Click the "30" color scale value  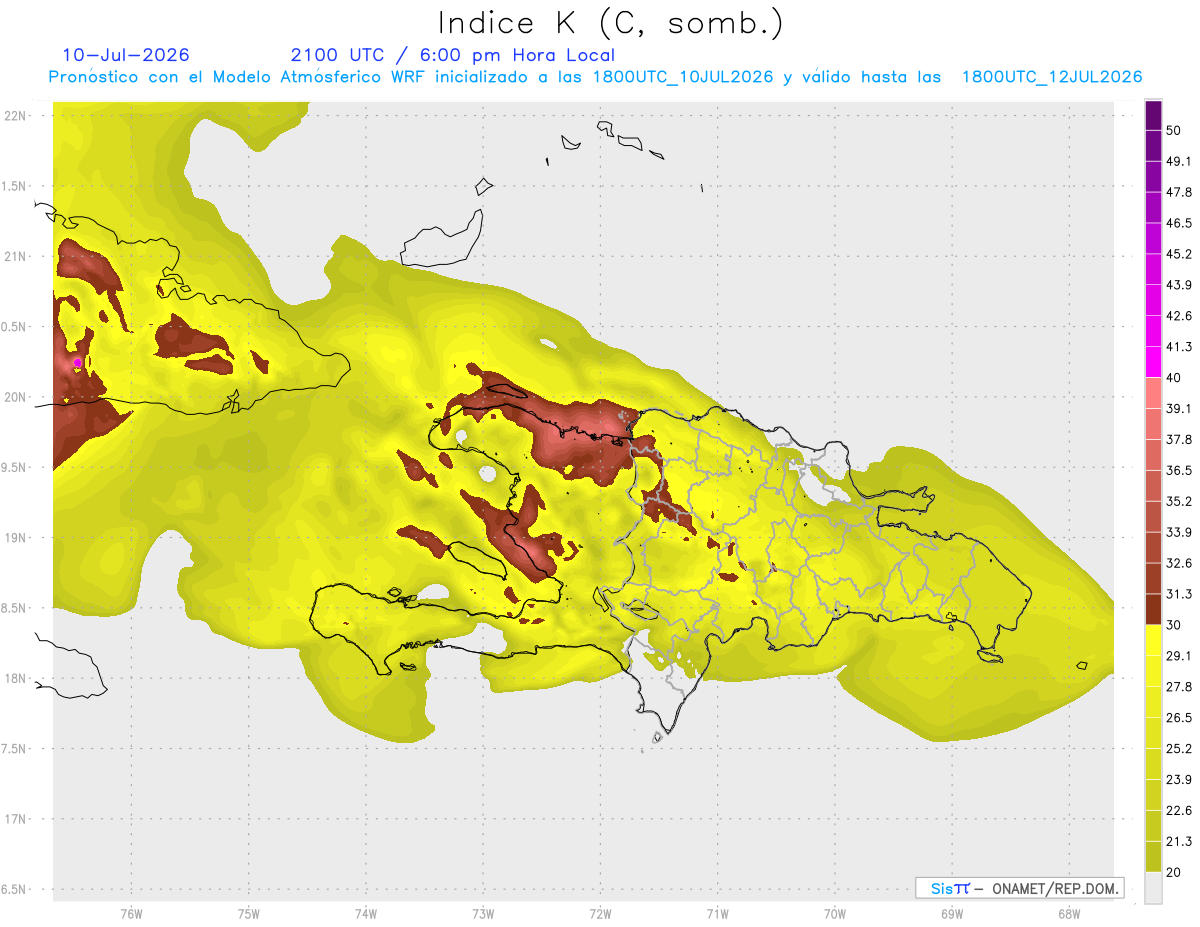pos(1173,625)
